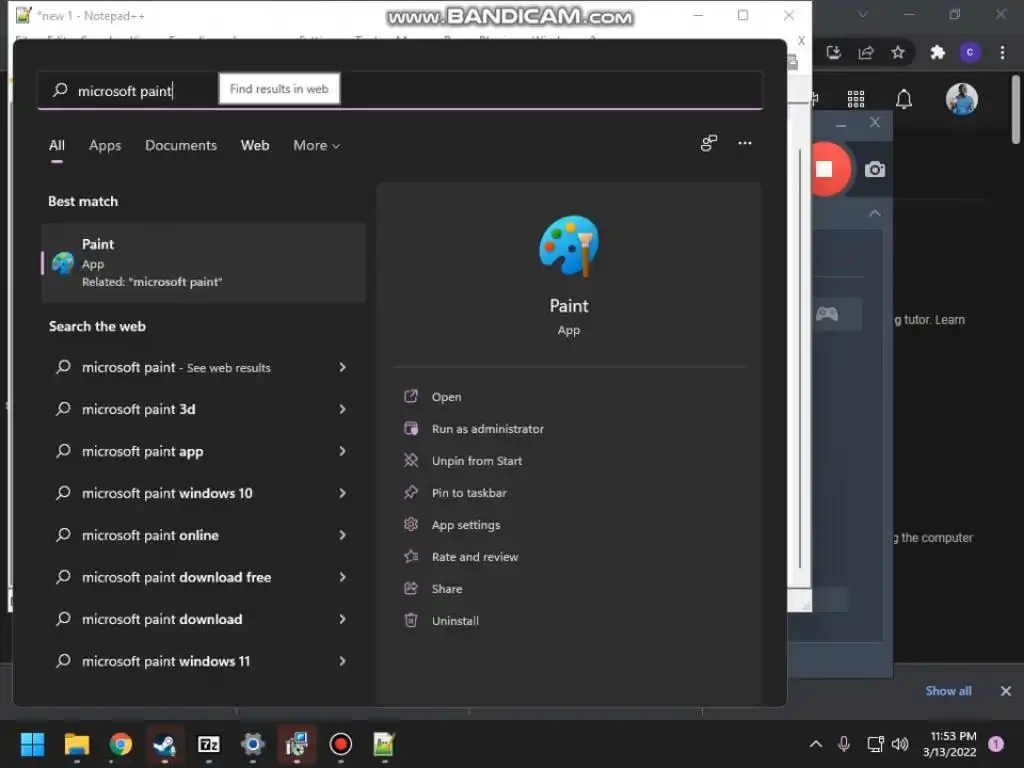Expand the 'microsoft paint app' suggestion arrow
The width and height of the screenshot is (1024, 768).
coord(342,451)
